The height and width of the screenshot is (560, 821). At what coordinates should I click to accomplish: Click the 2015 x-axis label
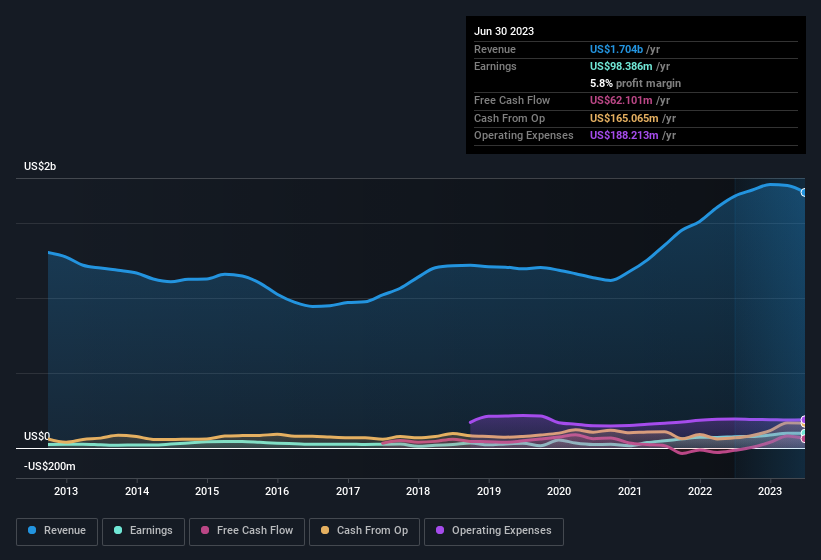[207, 491]
